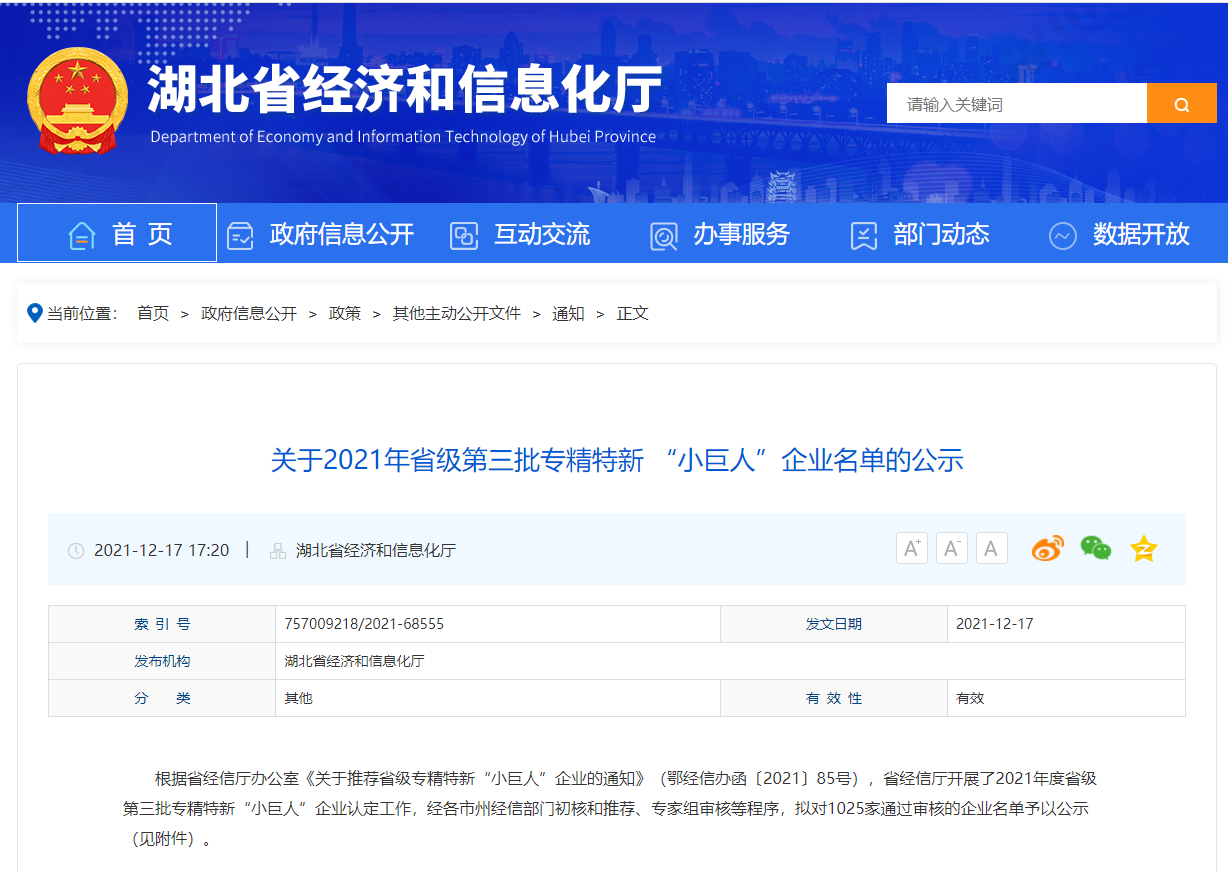1228x872 pixels.
Task: Share the article via the WeChat icon
Action: [1094, 548]
